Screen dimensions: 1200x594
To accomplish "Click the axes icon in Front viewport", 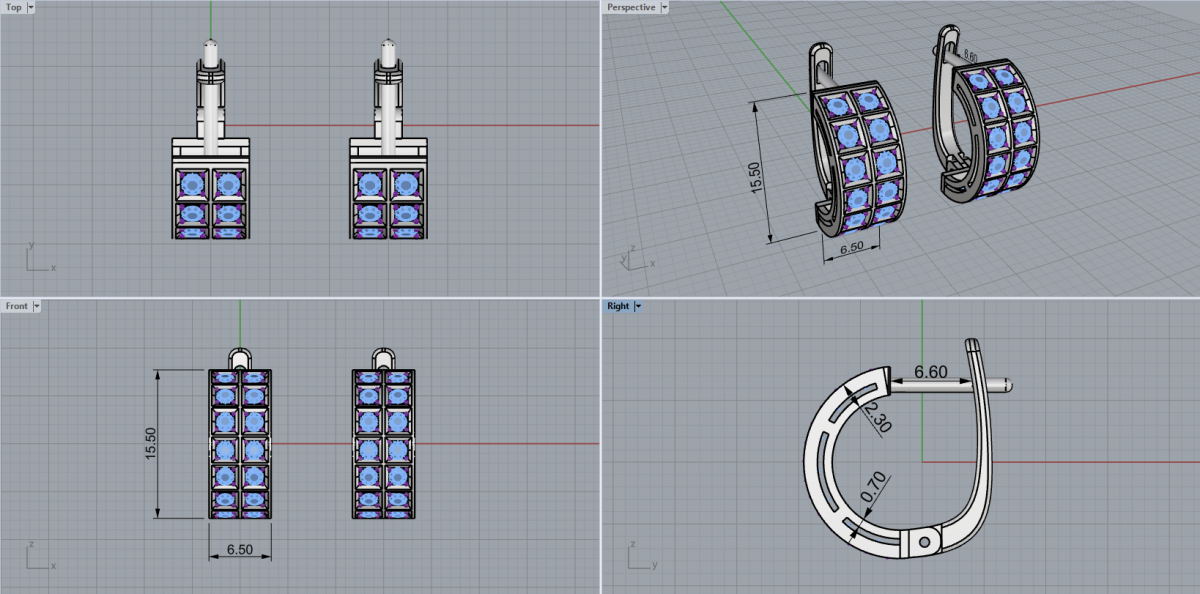I will coord(38,557).
